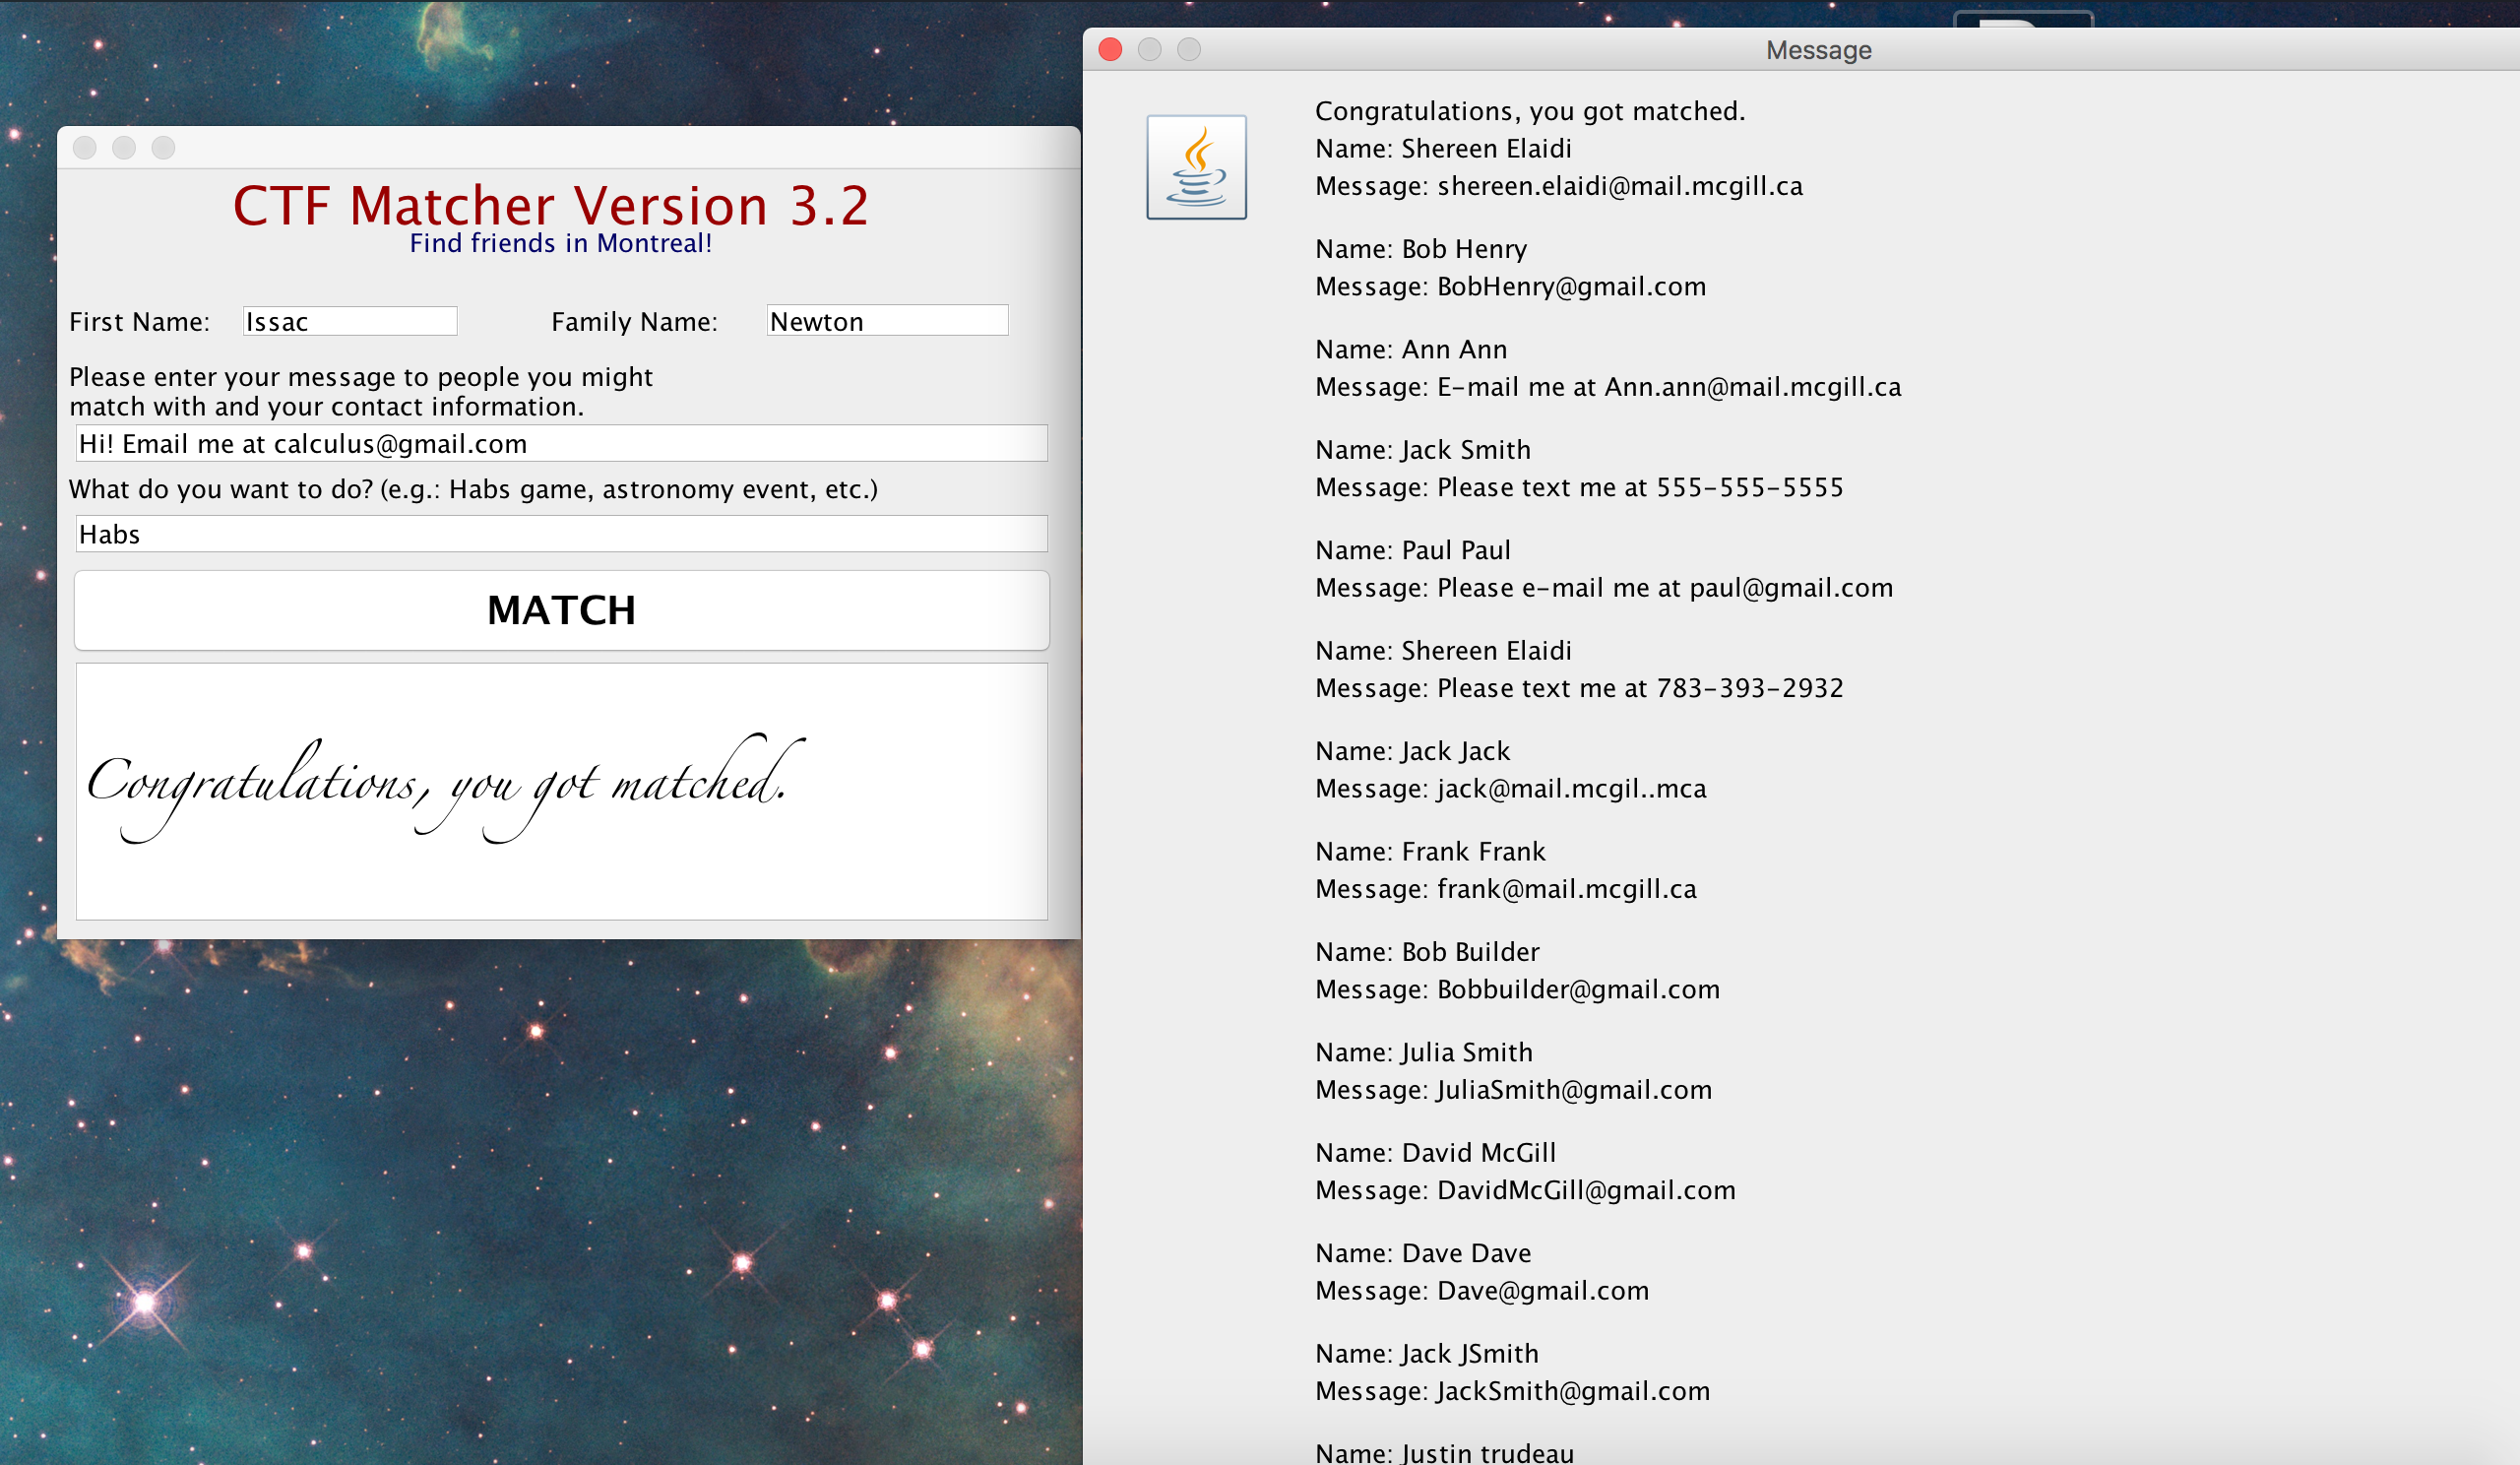The image size is (2520, 1465).
Task: Click the contact message field with calculus@gmail.com
Action: pyautogui.click(x=561, y=443)
